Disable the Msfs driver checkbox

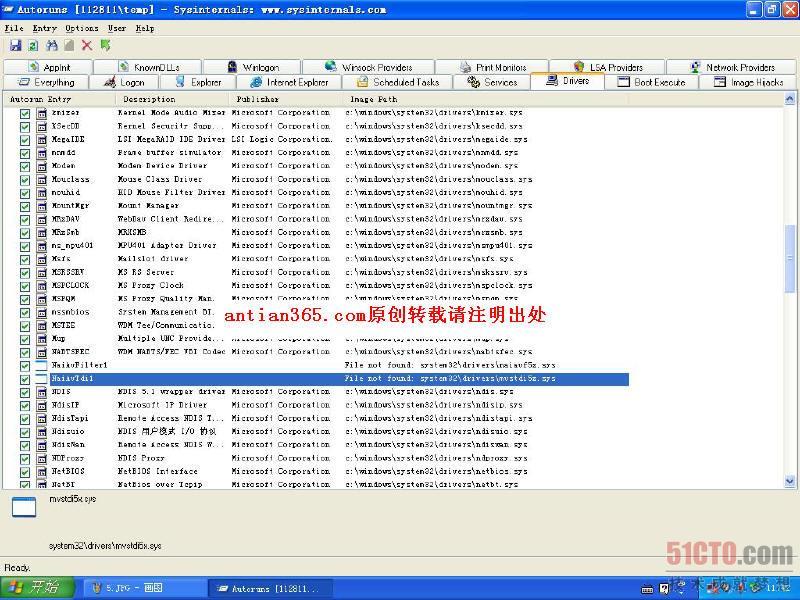click(x=24, y=259)
